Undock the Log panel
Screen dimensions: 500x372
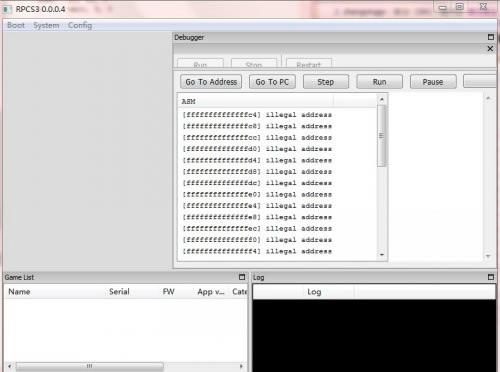491,277
